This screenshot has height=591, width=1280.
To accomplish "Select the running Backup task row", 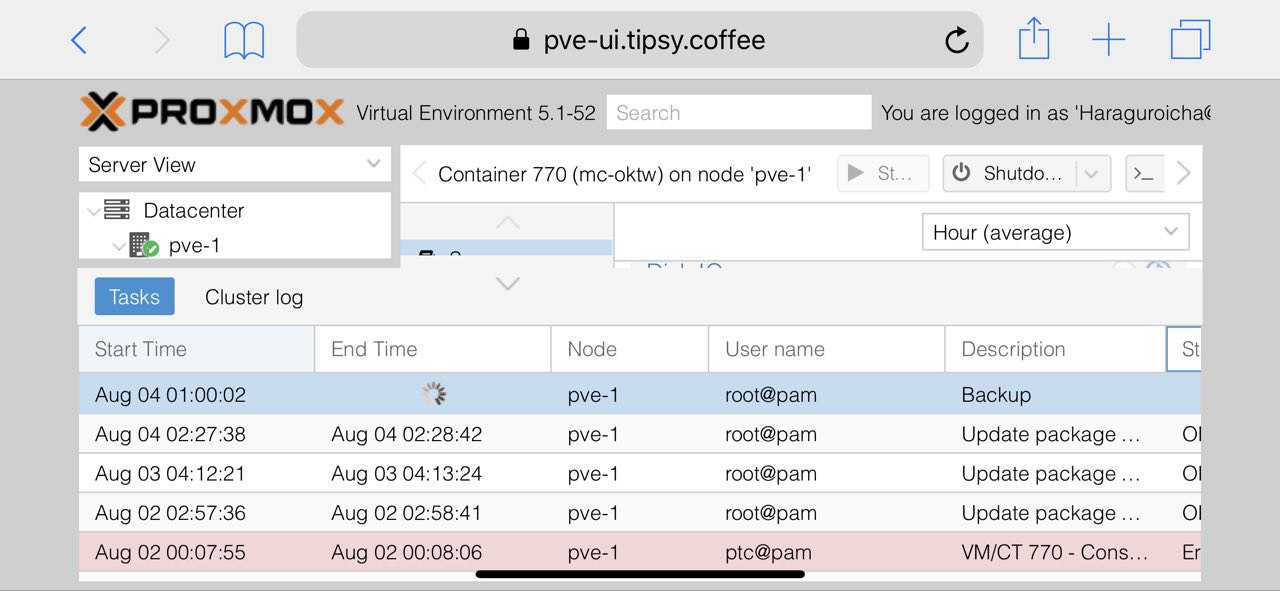I will coord(640,395).
